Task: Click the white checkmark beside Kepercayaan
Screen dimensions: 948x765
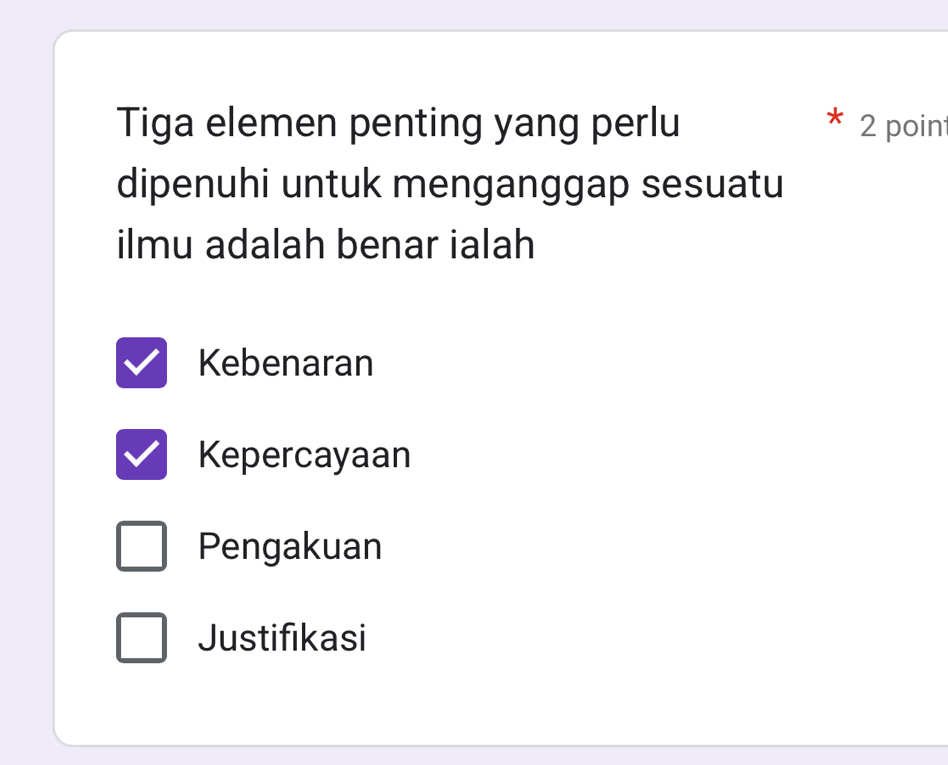Action: pos(141,455)
